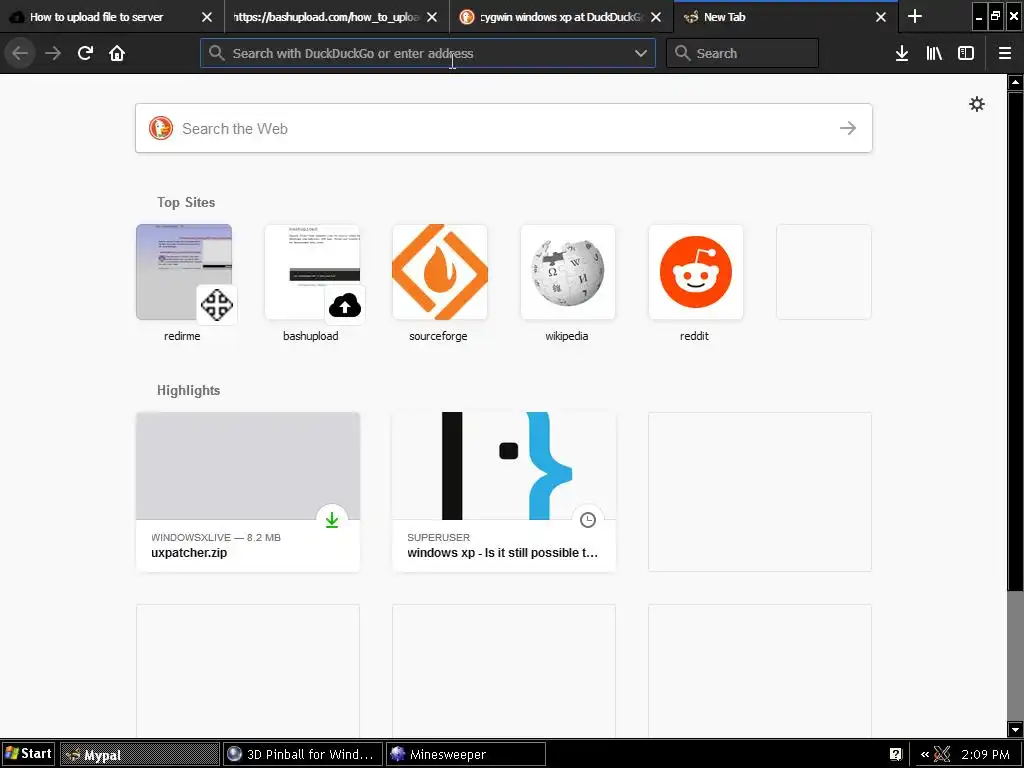The image size is (1024, 768).
Task: Expand the address bar history dropdown
Action: [641, 53]
